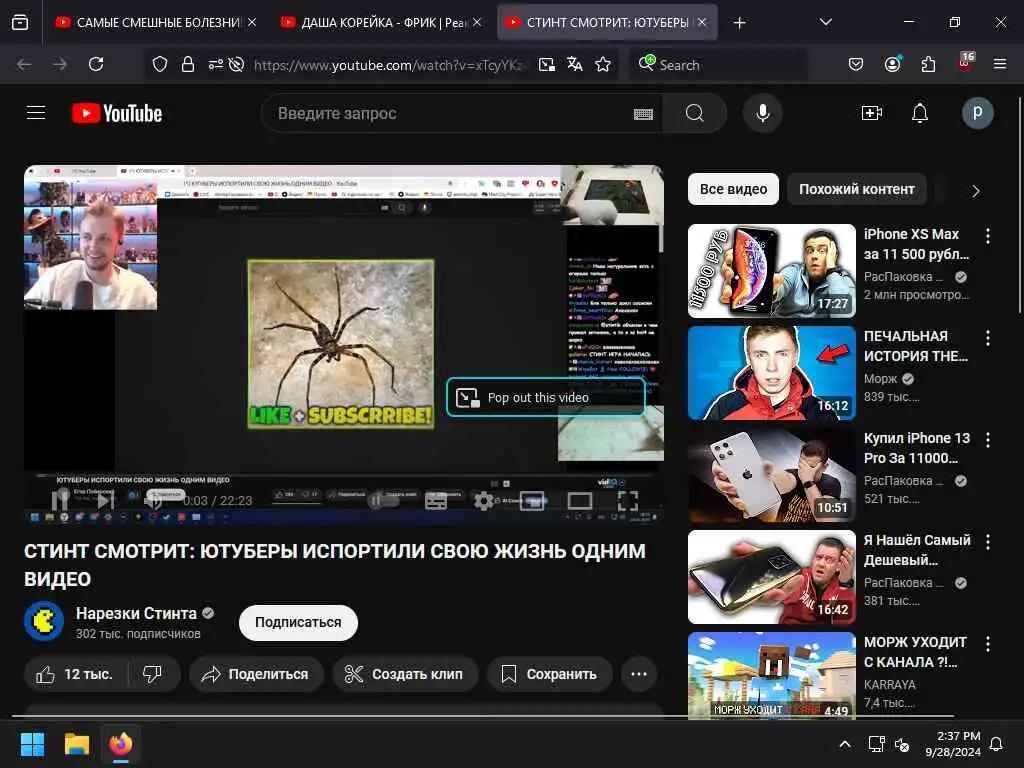Toggle subtitles in the video player
The width and height of the screenshot is (1024, 768).
[436, 501]
